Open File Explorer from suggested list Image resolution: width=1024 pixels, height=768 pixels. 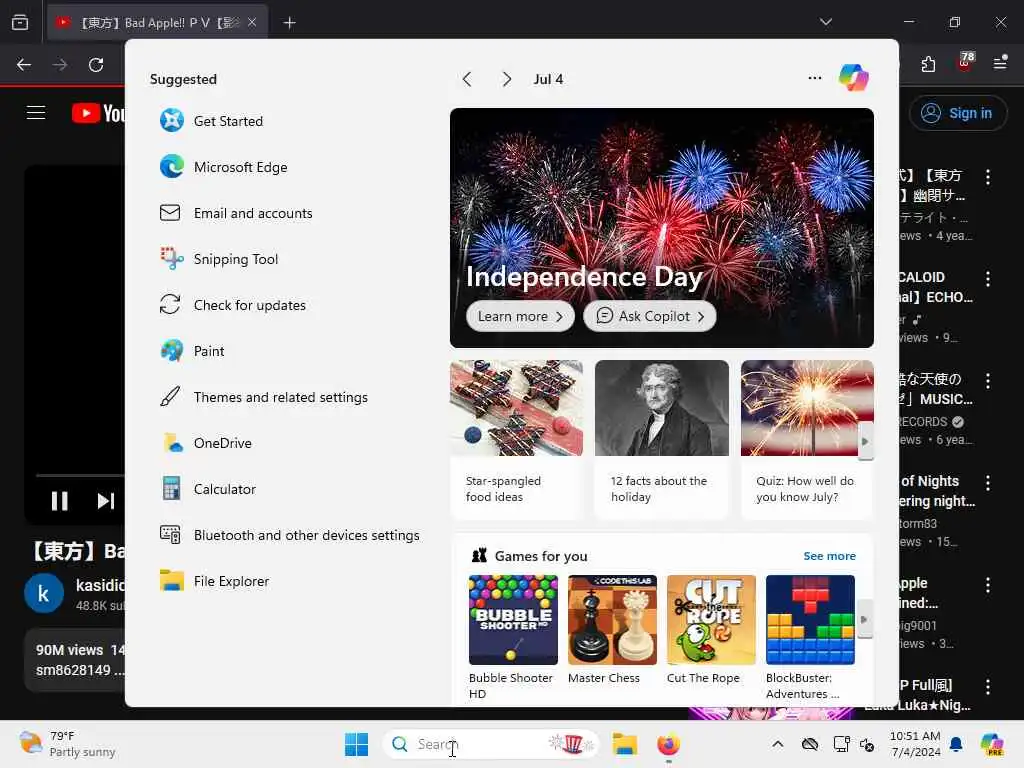click(x=214, y=581)
